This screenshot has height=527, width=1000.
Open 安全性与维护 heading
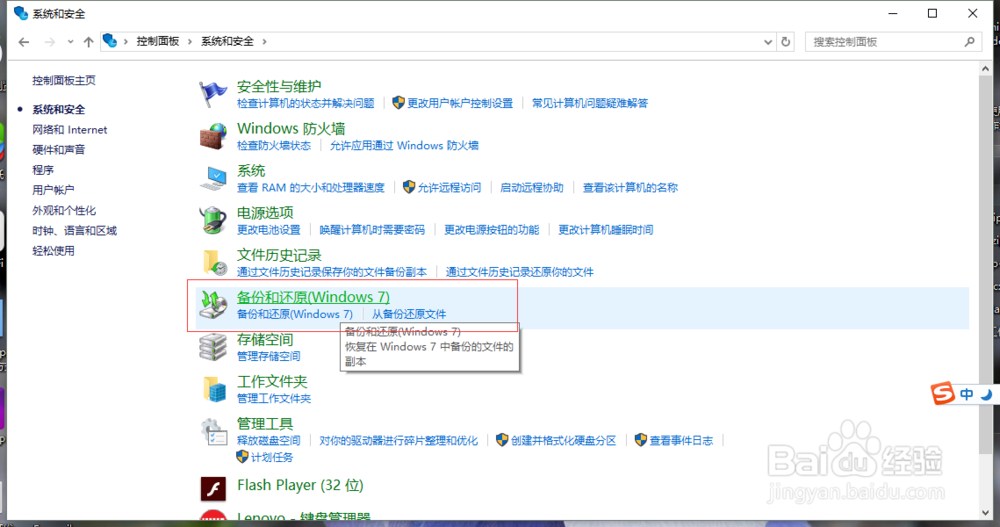(x=279, y=86)
